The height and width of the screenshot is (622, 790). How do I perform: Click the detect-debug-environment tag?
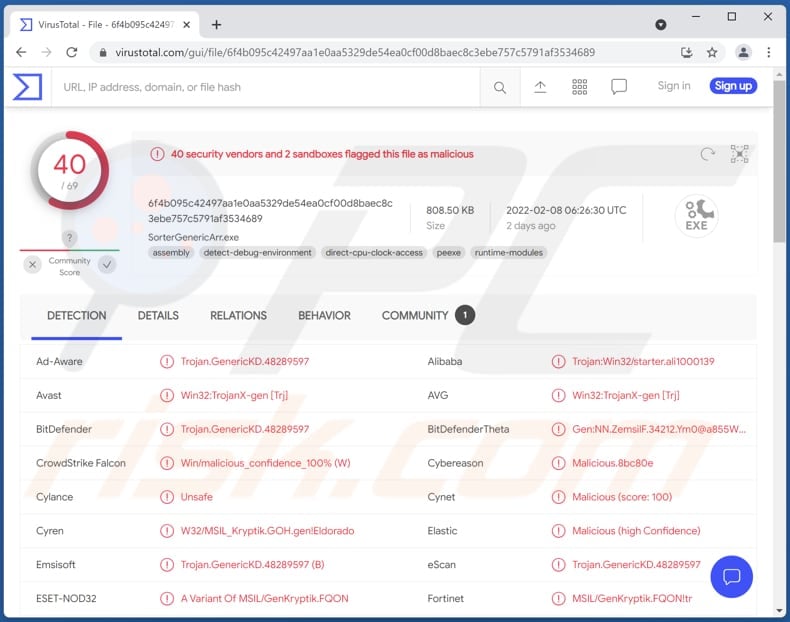coord(257,253)
